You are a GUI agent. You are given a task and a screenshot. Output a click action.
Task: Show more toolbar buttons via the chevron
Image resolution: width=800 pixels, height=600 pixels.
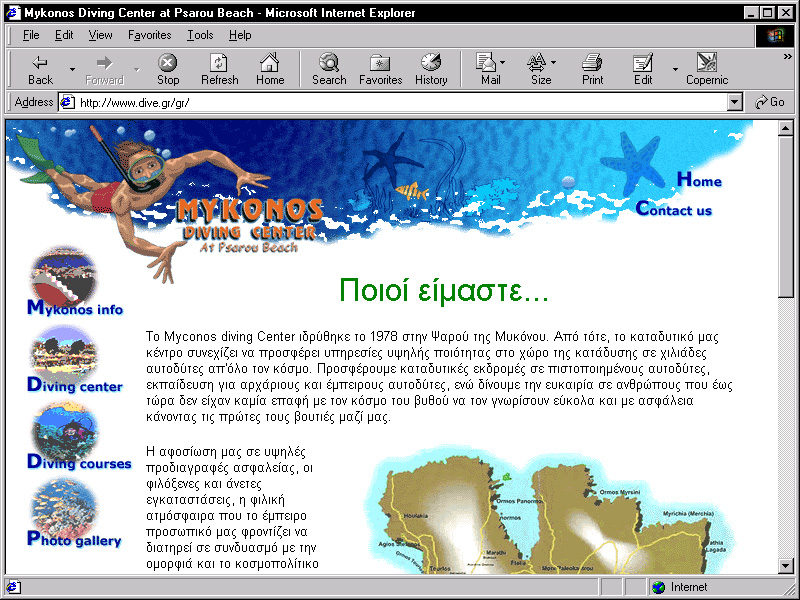(x=788, y=57)
